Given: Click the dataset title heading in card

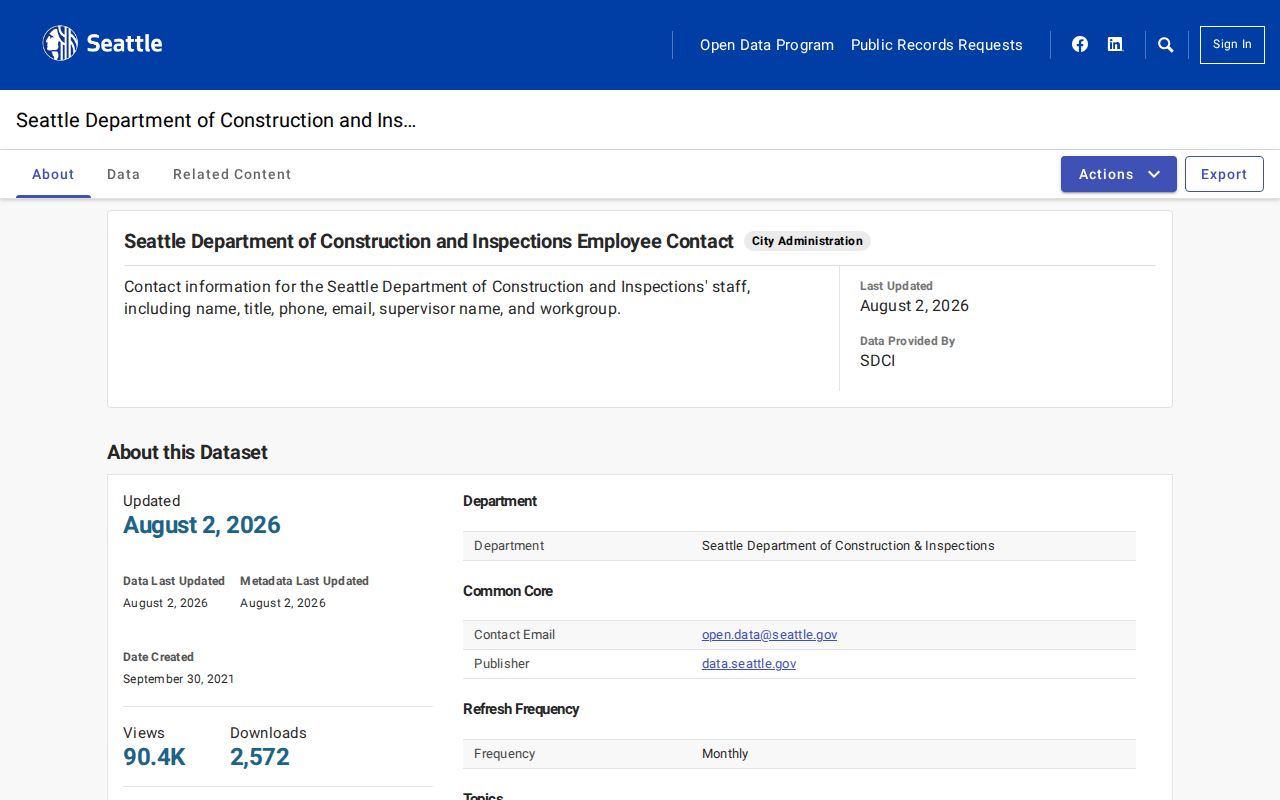Looking at the screenshot, I should coord(429,241).
